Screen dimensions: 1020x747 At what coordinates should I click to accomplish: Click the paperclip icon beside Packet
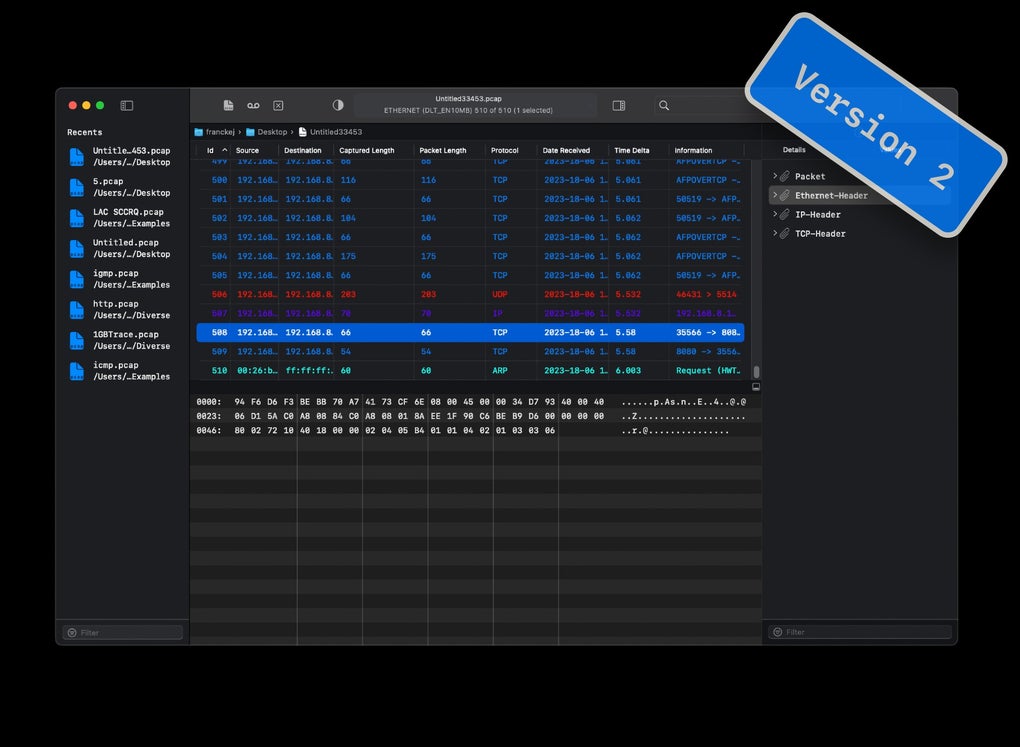785,176
